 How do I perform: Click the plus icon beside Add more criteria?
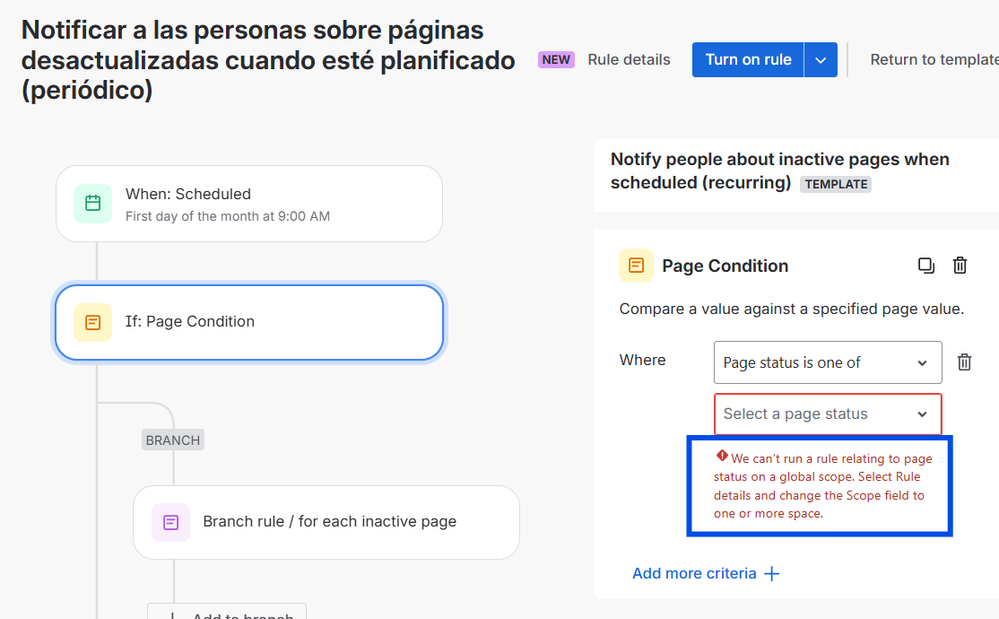771,573
